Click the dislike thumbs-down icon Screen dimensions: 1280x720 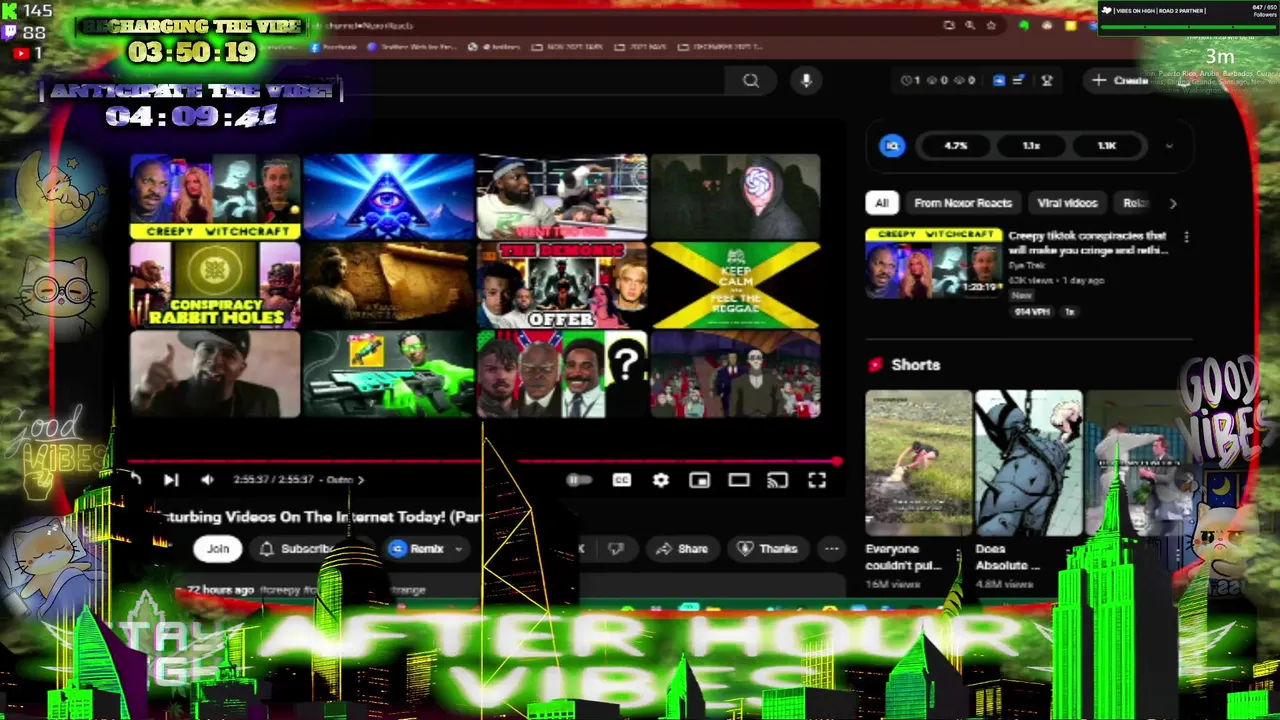click(616, 549)
